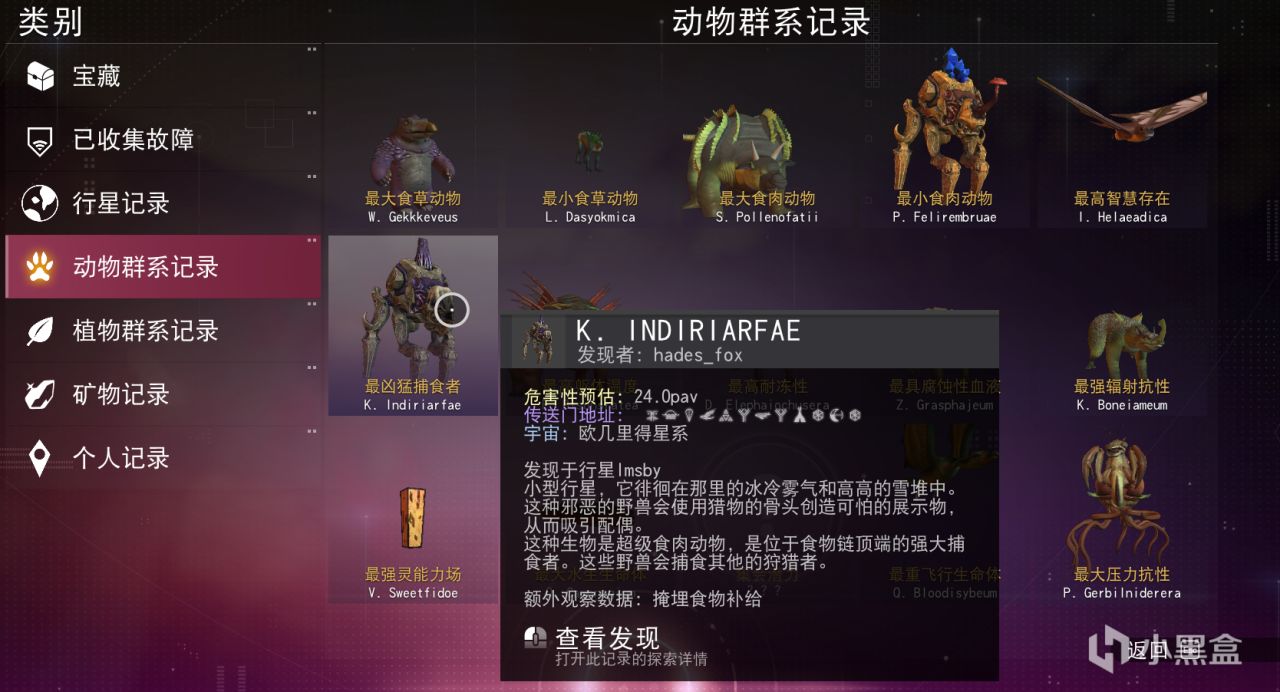Click the map pin icon beside 个人记录

(40, 459)
